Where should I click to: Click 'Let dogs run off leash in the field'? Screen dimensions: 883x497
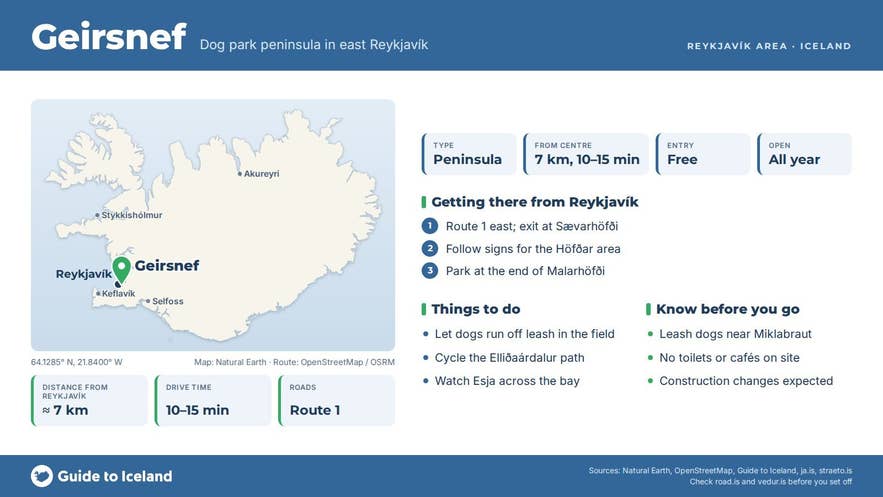524,334
